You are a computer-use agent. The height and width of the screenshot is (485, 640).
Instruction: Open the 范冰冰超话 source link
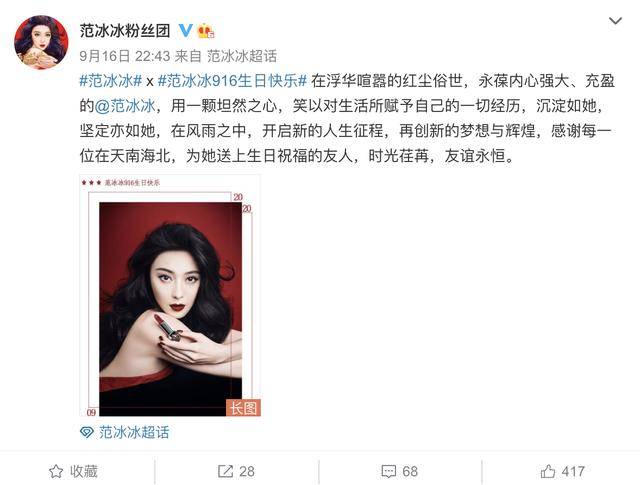coord(242,56)
